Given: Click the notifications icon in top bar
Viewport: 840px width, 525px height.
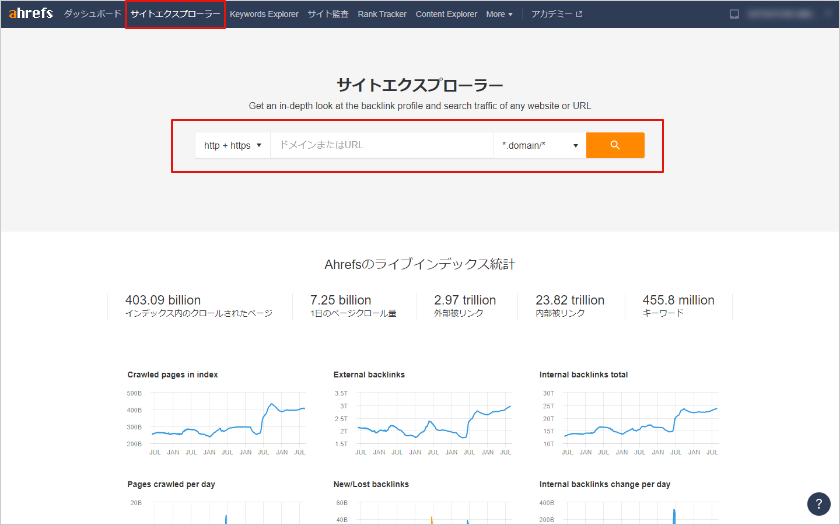Looking at the screenshot, I should tap(734, 14).
